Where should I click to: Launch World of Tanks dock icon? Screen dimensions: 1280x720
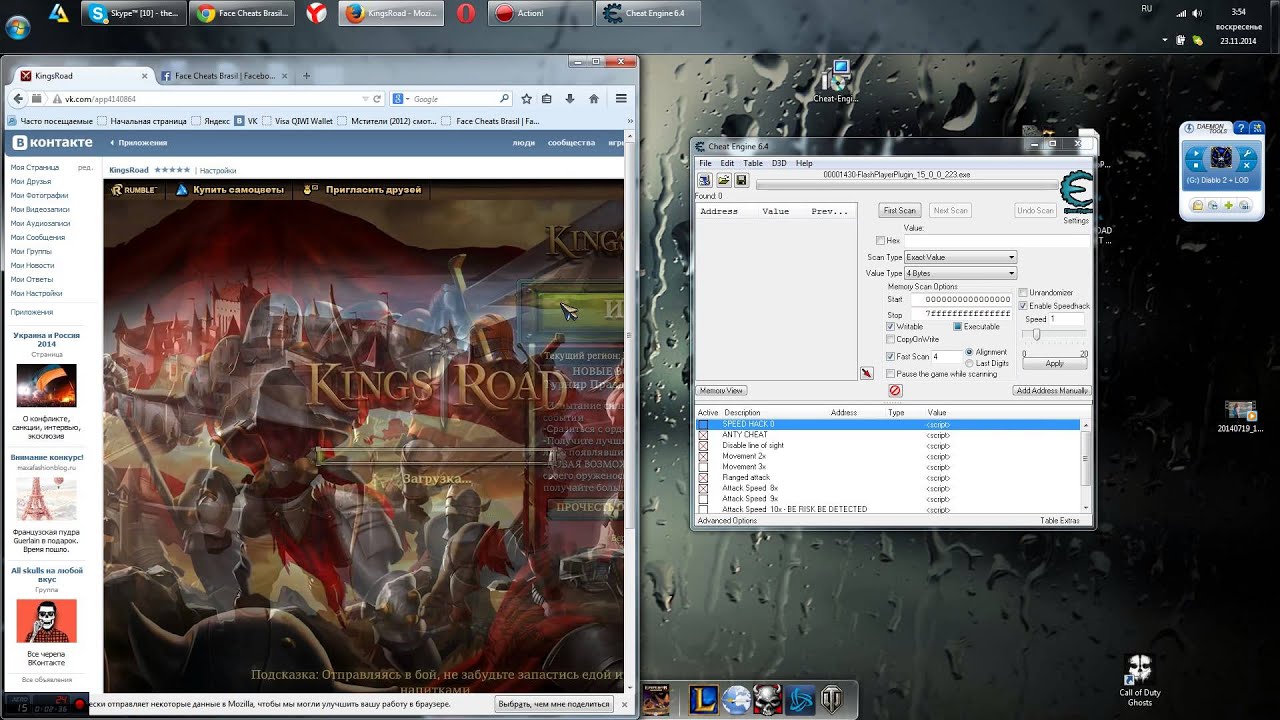[832, 700]
